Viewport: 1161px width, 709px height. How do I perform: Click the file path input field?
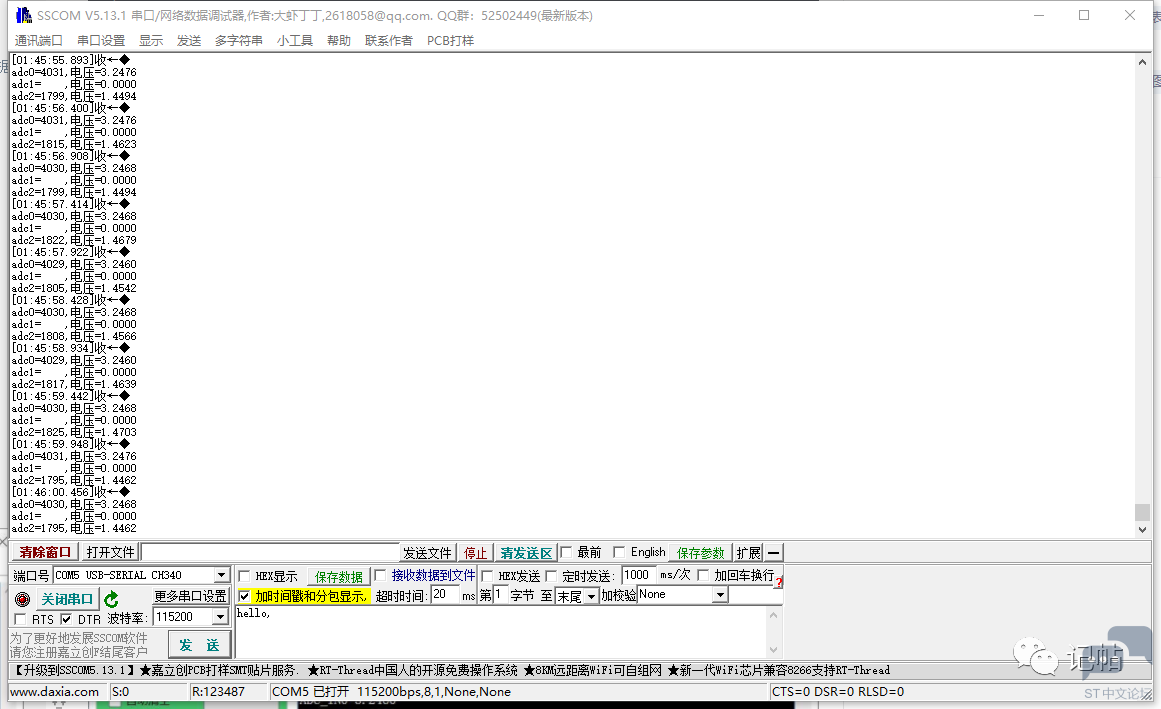click(x=270, y=552)
